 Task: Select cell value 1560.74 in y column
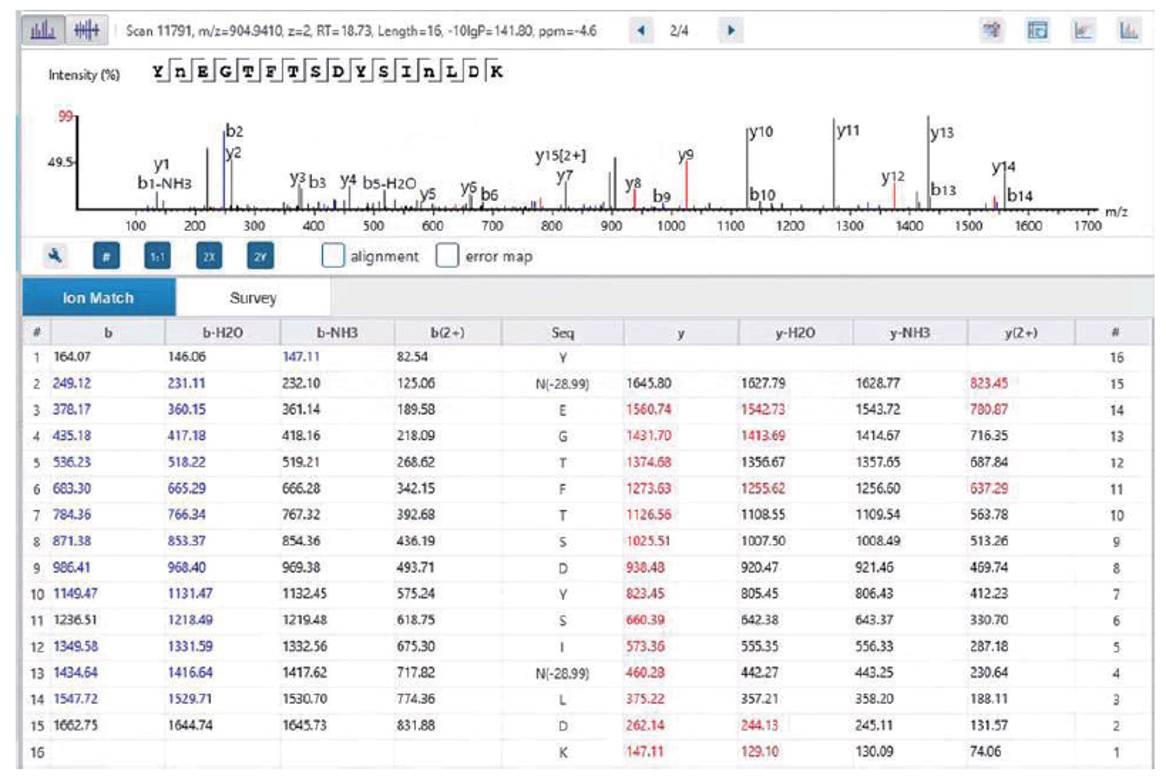click(648, 409)
